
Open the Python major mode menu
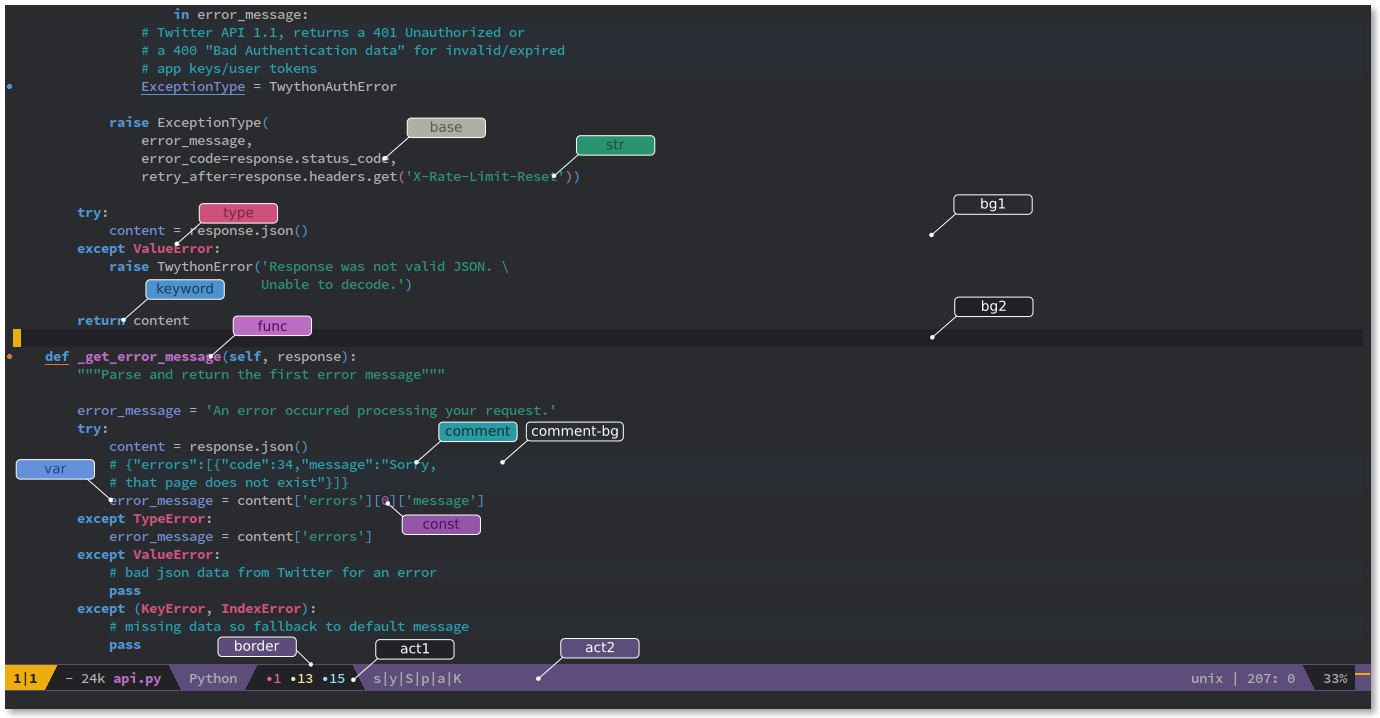pos(213,679)
